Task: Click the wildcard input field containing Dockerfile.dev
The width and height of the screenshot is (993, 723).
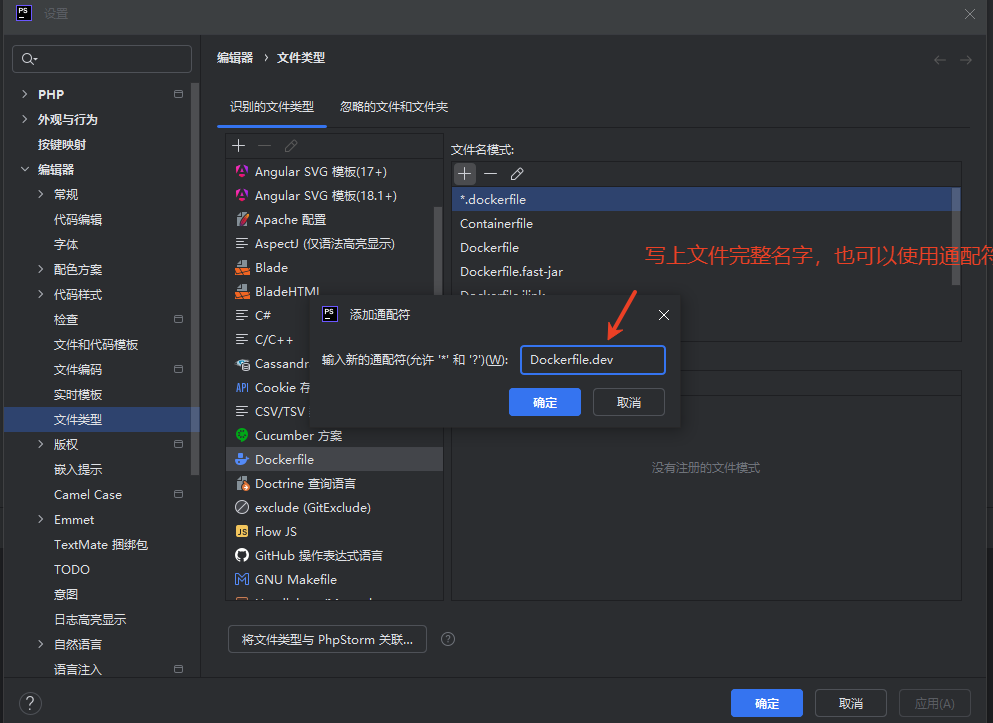Action: coord(592,360)
